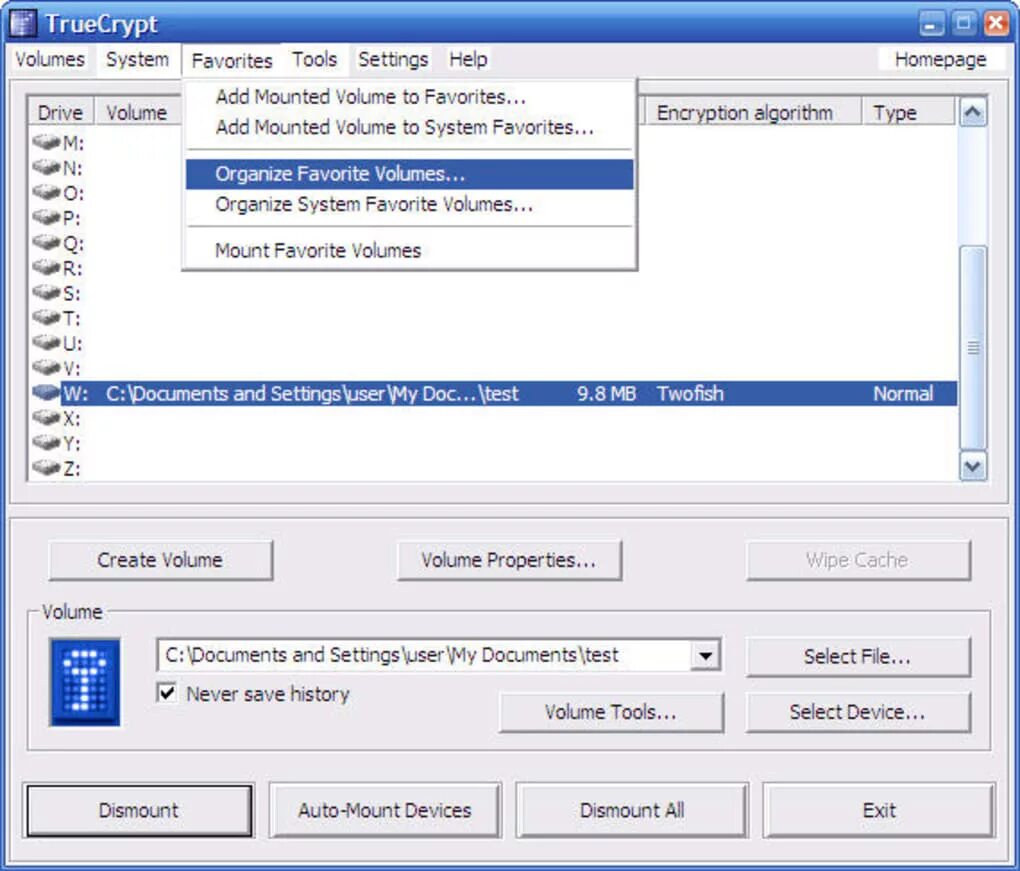Click the Q: drive icon
This screenshot has width=1020, height=871.
point(46,242)
